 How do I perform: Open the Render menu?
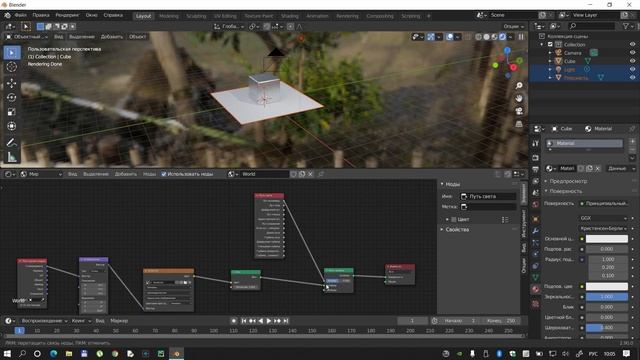point(67,16)
